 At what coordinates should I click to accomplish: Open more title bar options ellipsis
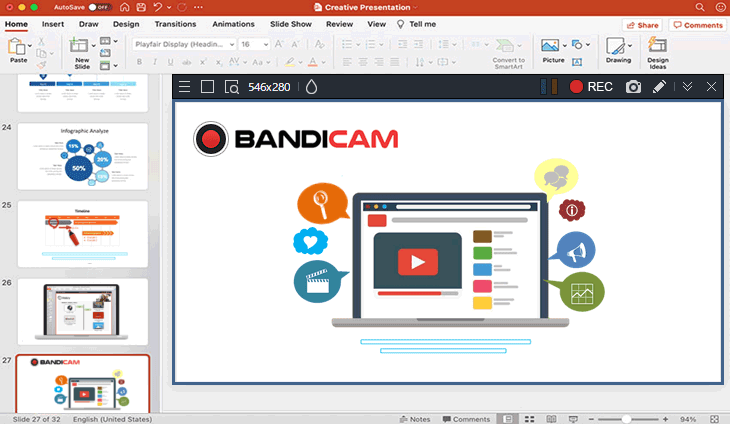198,7
